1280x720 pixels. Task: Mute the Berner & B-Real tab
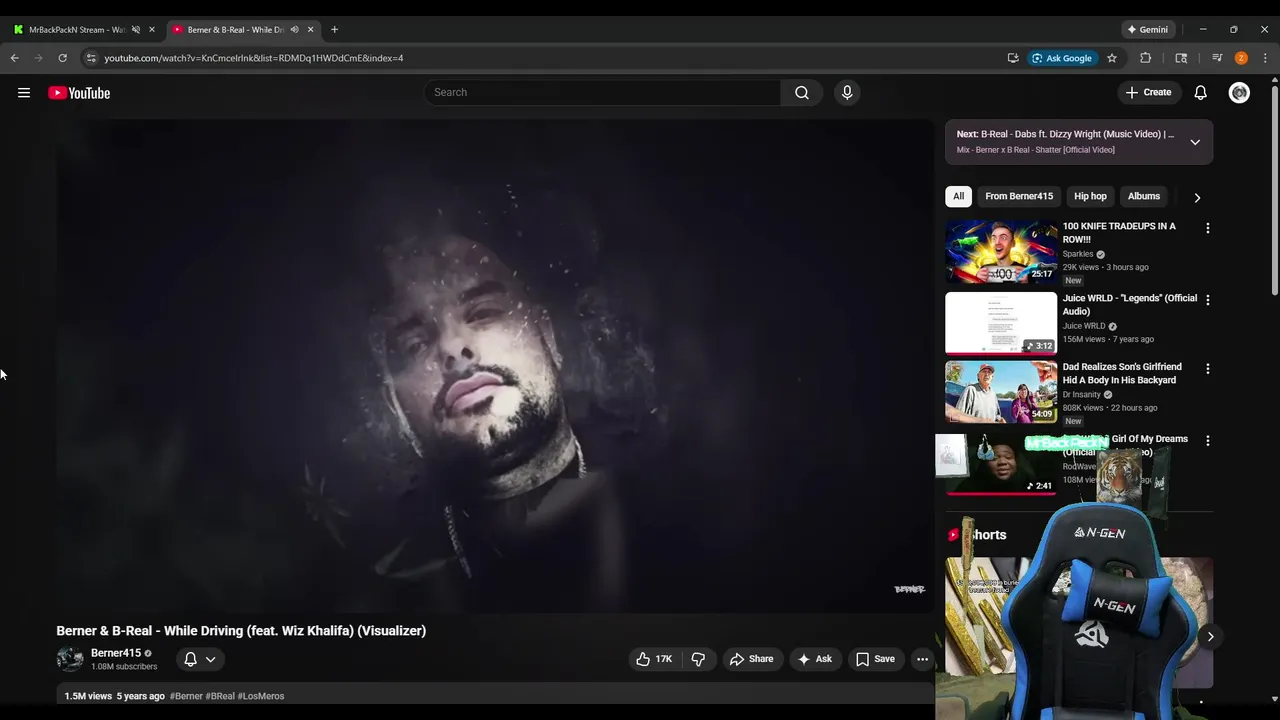(294, 29)
